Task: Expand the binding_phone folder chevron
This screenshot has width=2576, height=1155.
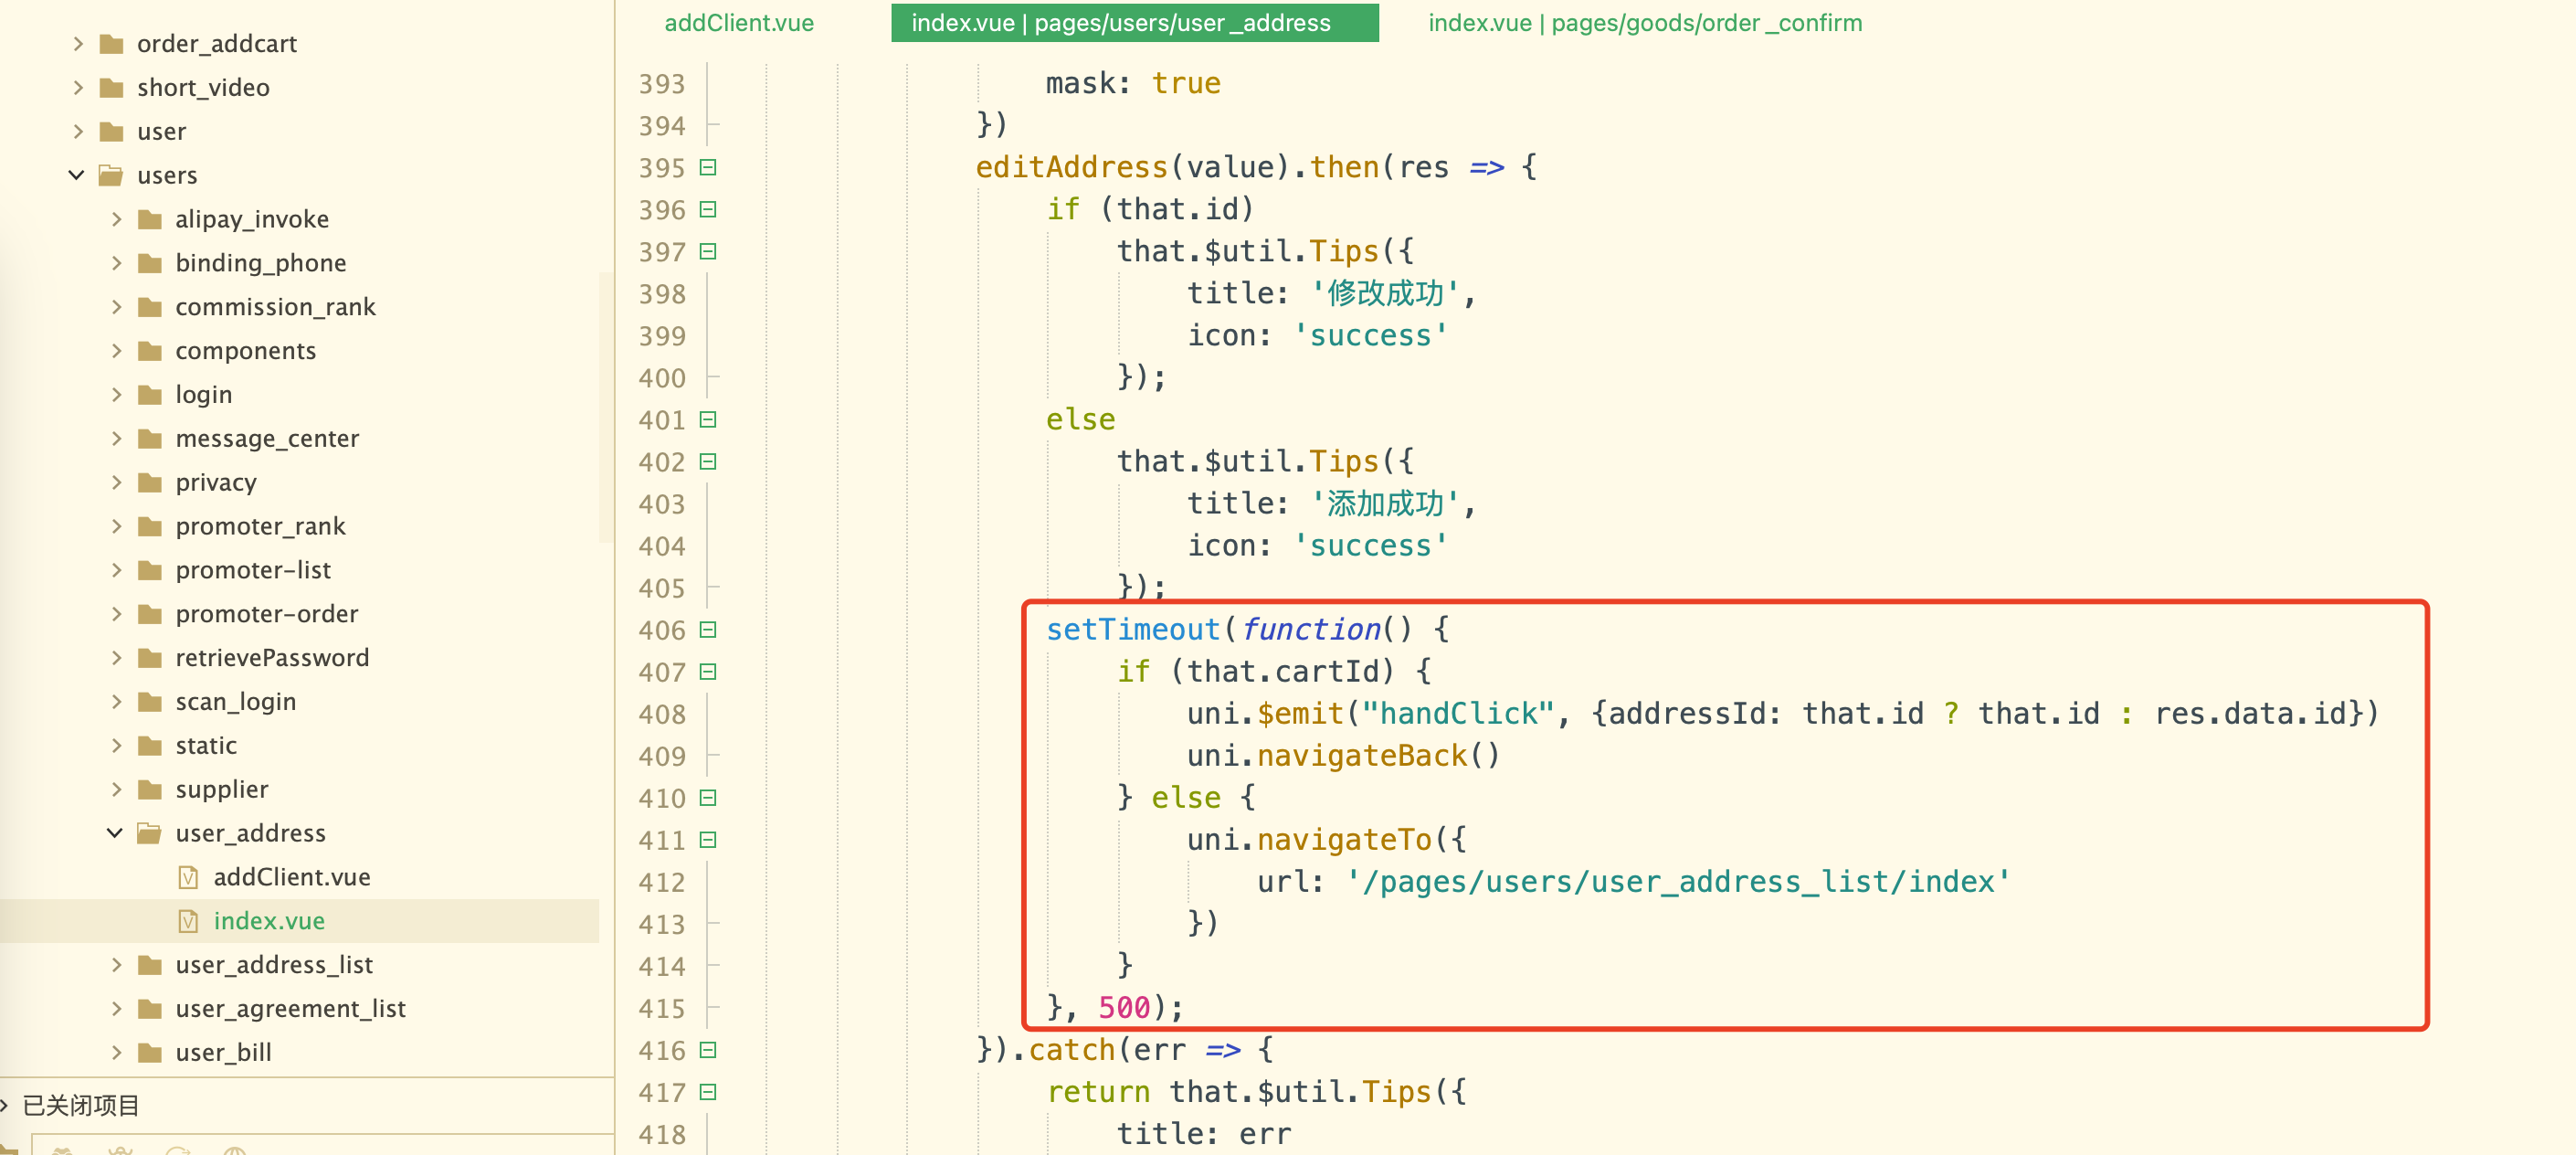Action: [x=116, y=263]
